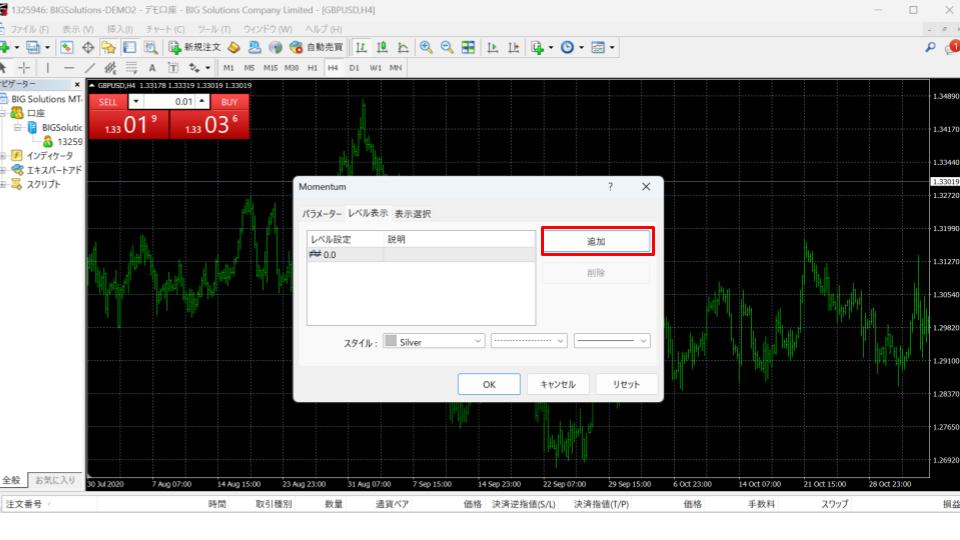Select the text 'A' drawing tool
This screenshot has height=540, width=960.
pyautogui.click(x=152, y=67)
